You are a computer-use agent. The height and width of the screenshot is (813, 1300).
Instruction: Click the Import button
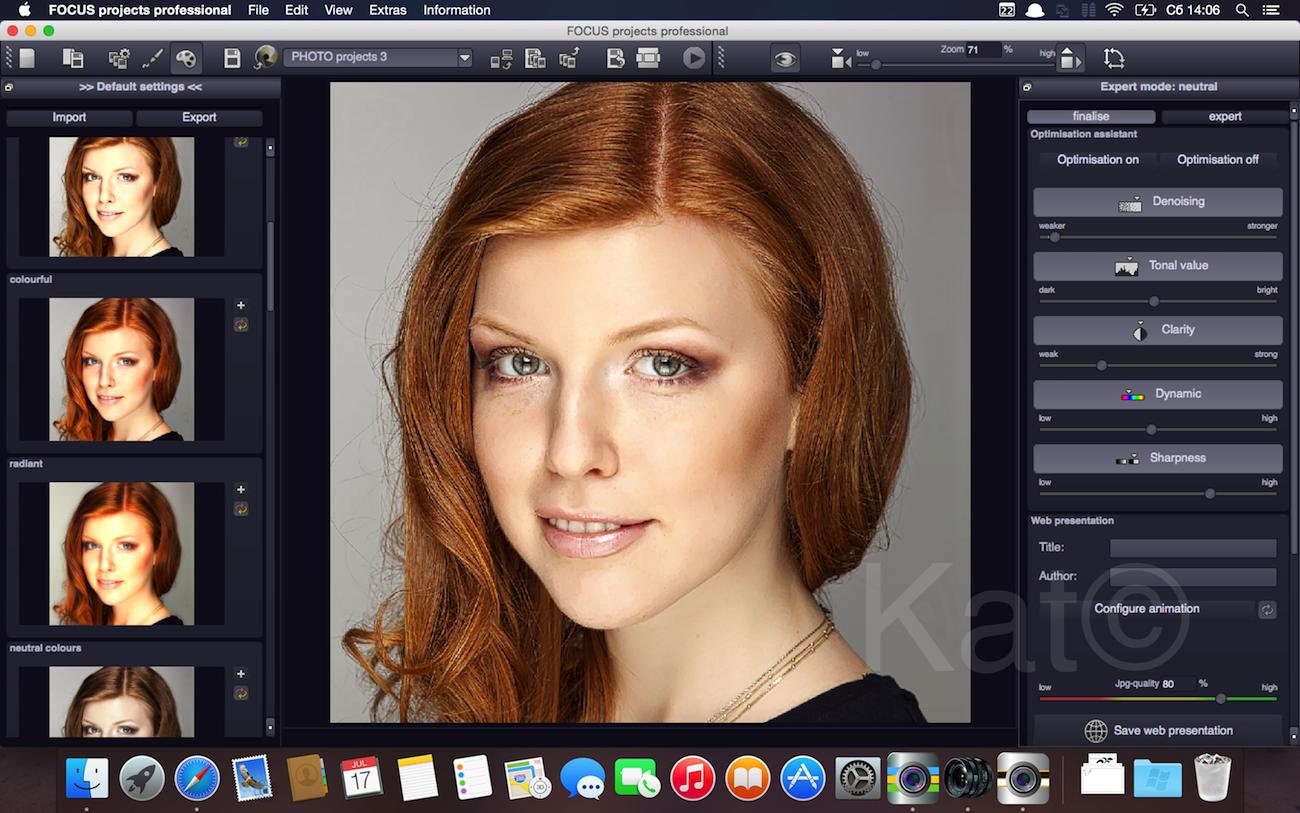pos(69,118)
